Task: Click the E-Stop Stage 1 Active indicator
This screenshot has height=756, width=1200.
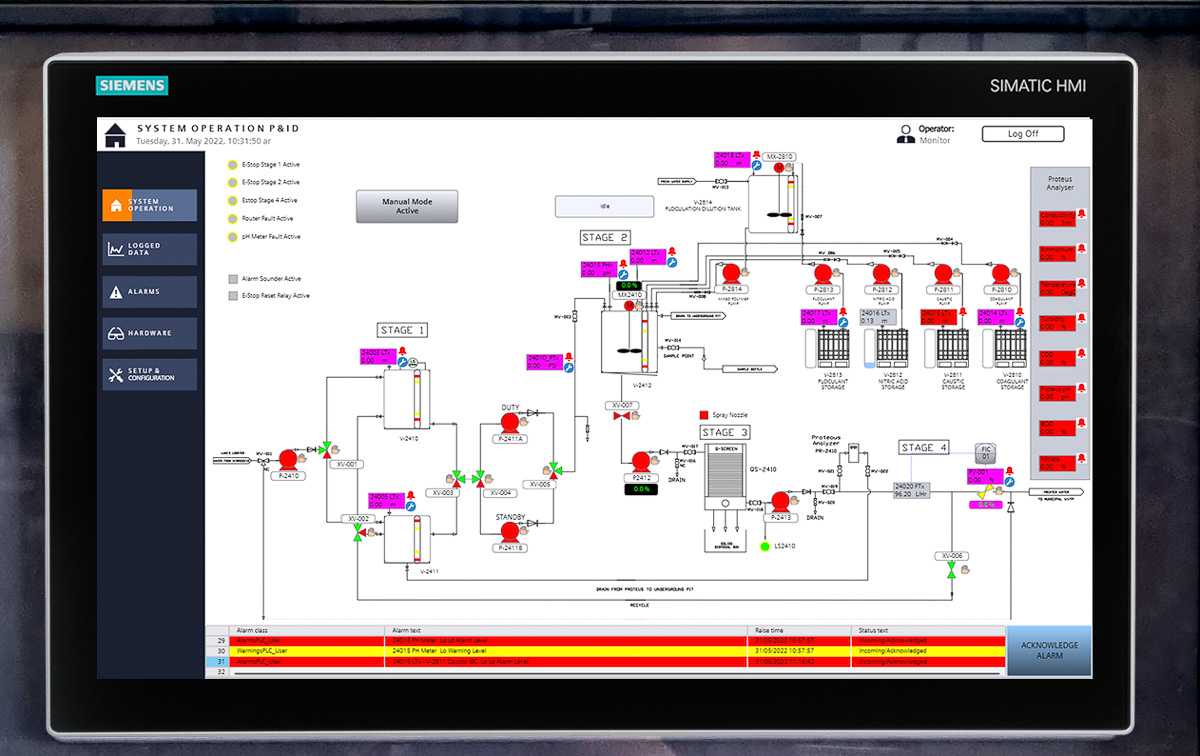Action: point(231,165)
